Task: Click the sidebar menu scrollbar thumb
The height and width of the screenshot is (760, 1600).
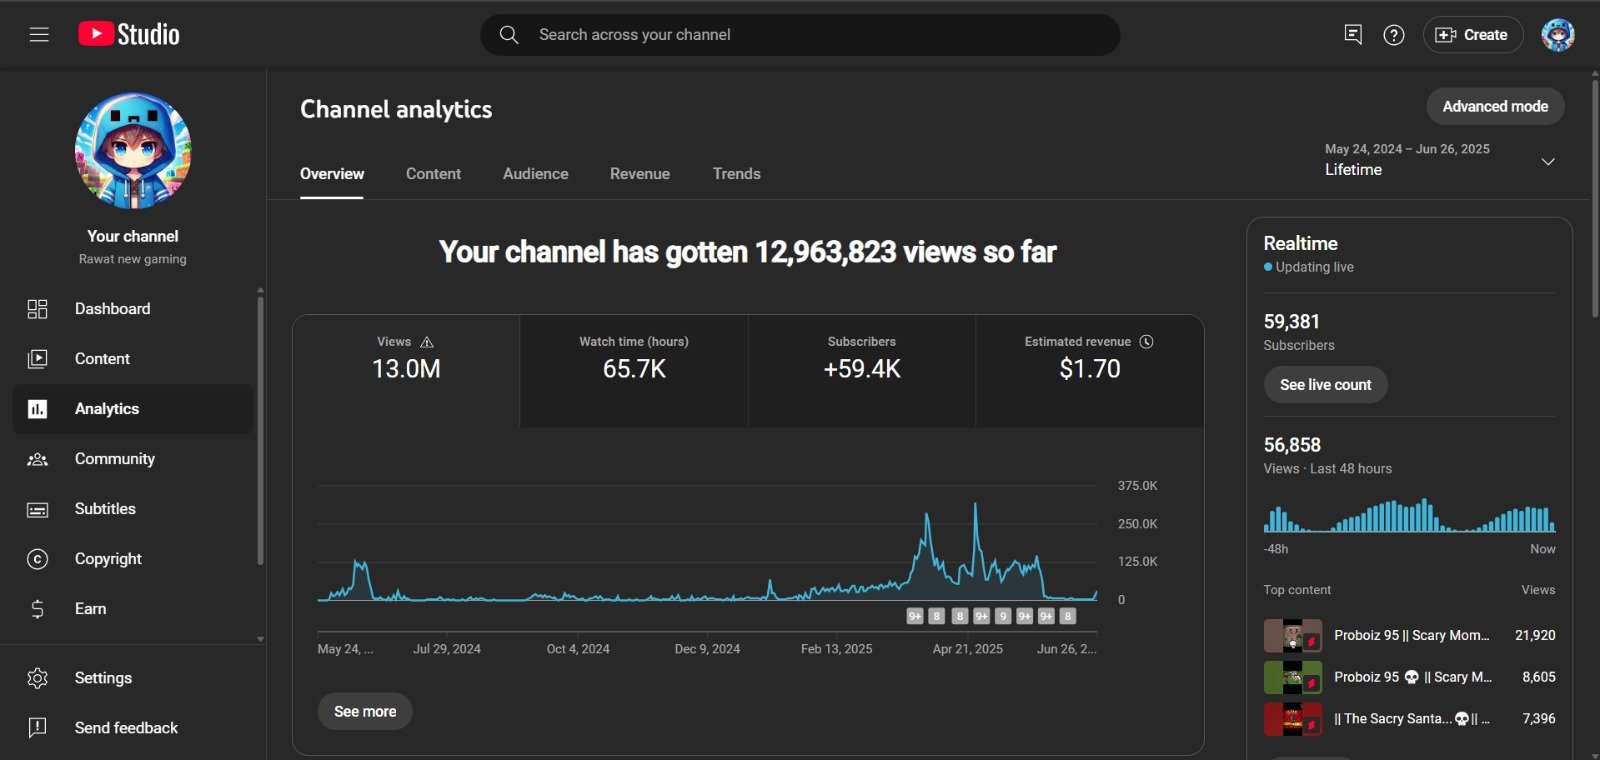Action: click(x=260, y=431)
